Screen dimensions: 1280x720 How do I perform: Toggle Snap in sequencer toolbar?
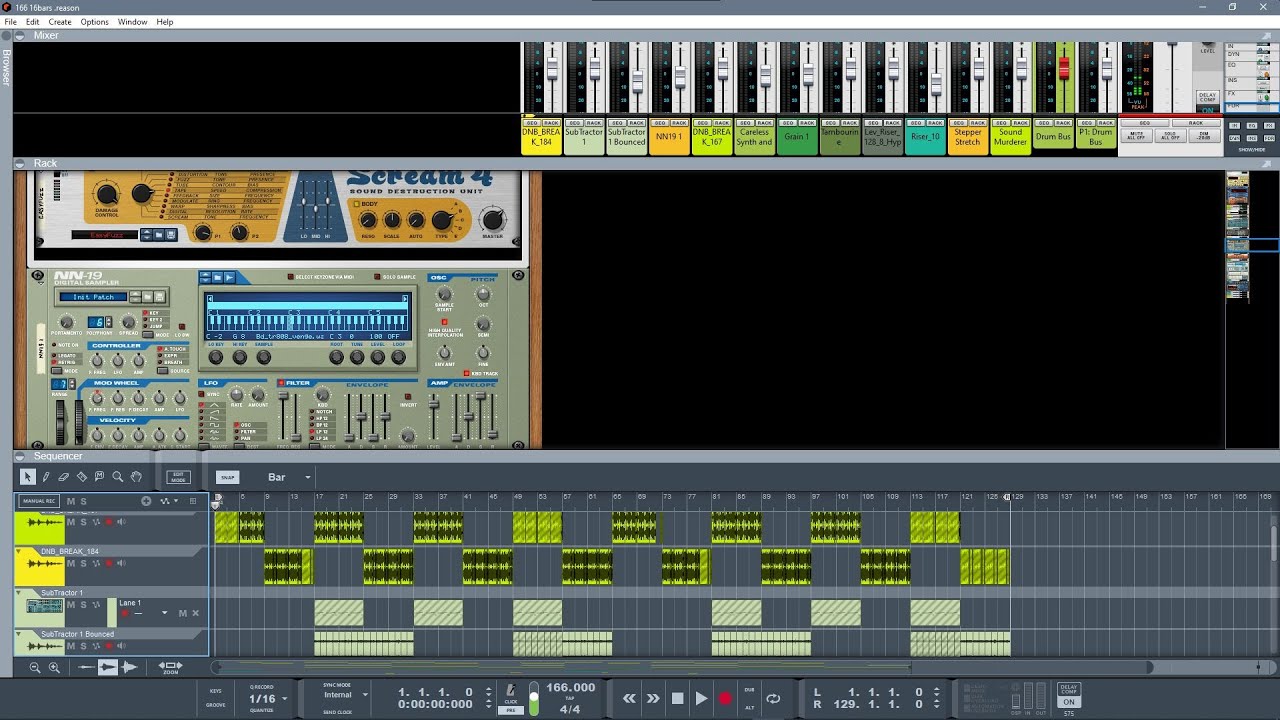coord(227,477)
